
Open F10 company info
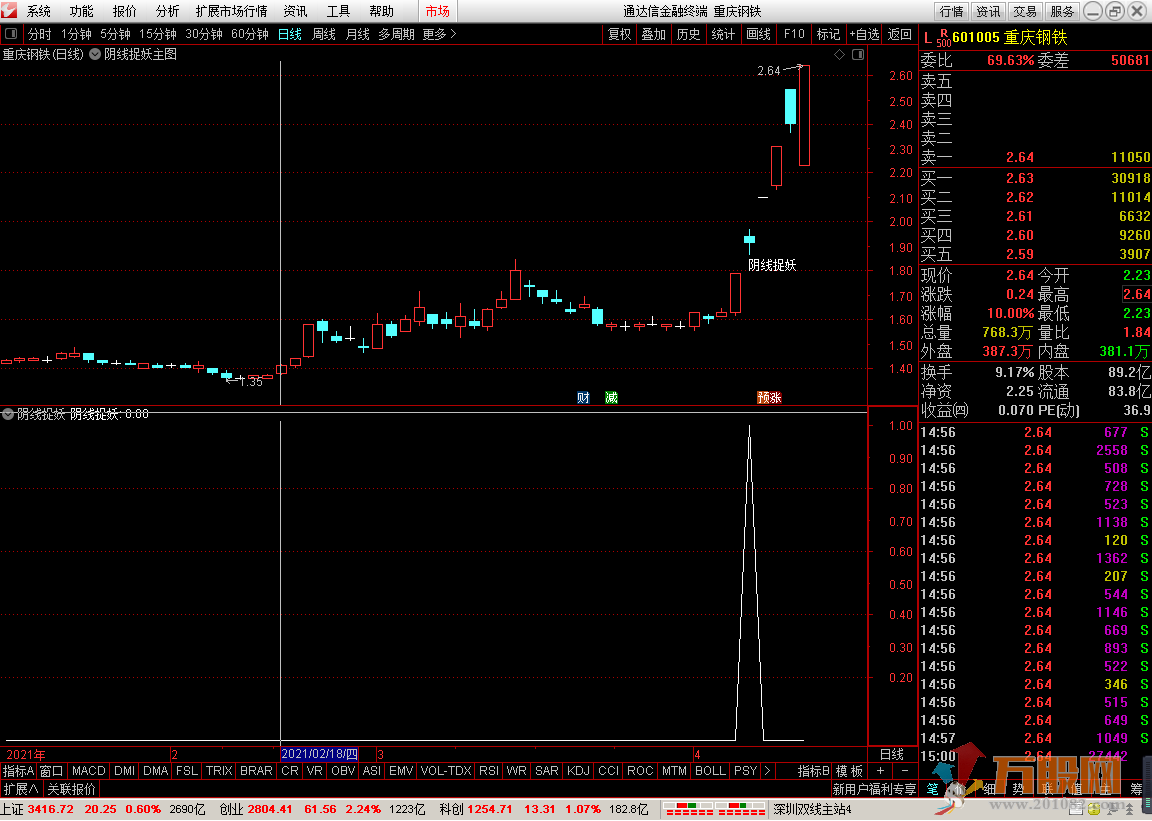pyautogui.click(x=794, y=34)
